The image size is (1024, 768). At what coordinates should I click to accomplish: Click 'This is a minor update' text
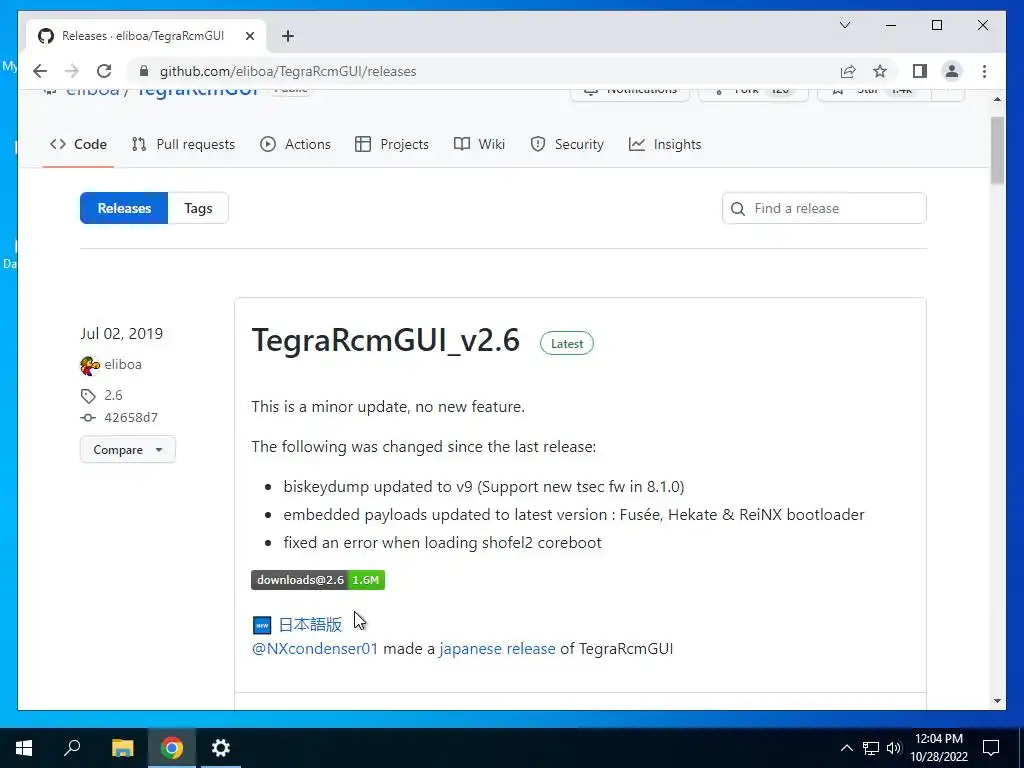(388, 407)
